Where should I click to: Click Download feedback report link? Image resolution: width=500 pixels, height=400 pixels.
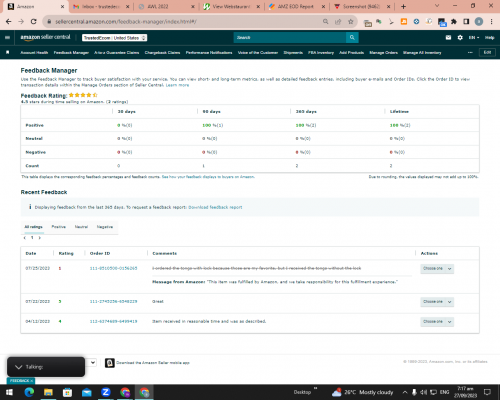point(215,207)
